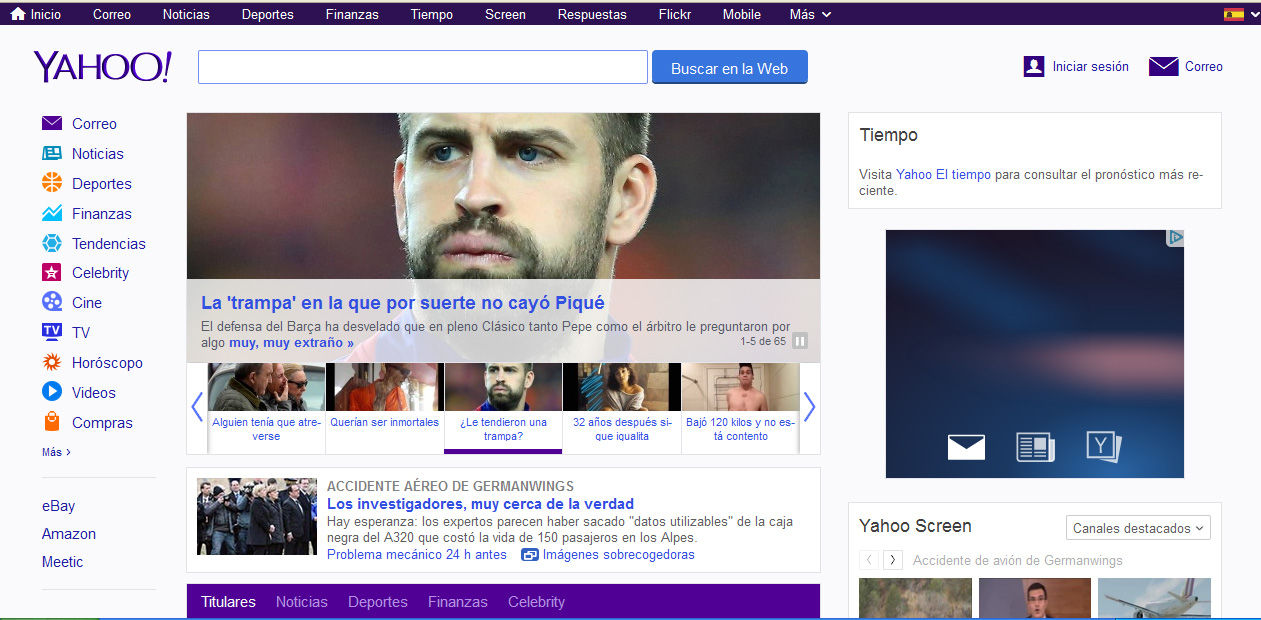The height and width of the screenshot is (620, 1261).
Task: Click the newspaper icon in the ad panel
Action: (1035, 447)
